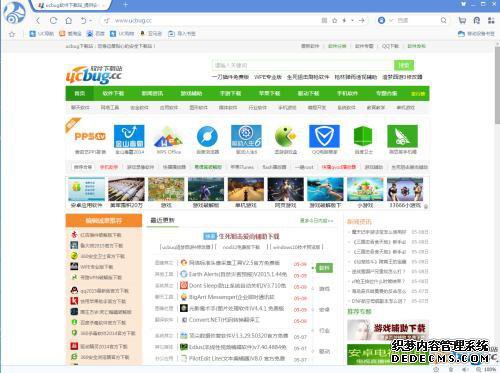The width and height of the screenshot is (500, 373).
Task: Open the WPS Office software icon
Action: point(168,137)
